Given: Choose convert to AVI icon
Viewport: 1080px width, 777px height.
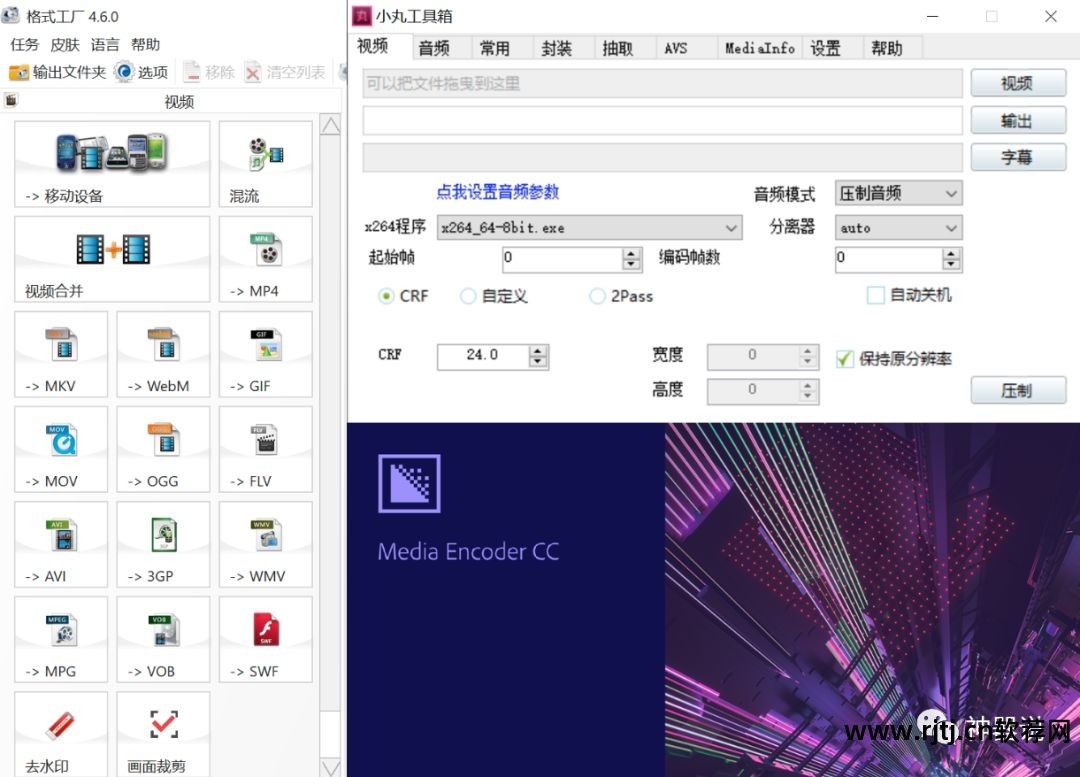Looking at the screenshot, I should (61, 544).
